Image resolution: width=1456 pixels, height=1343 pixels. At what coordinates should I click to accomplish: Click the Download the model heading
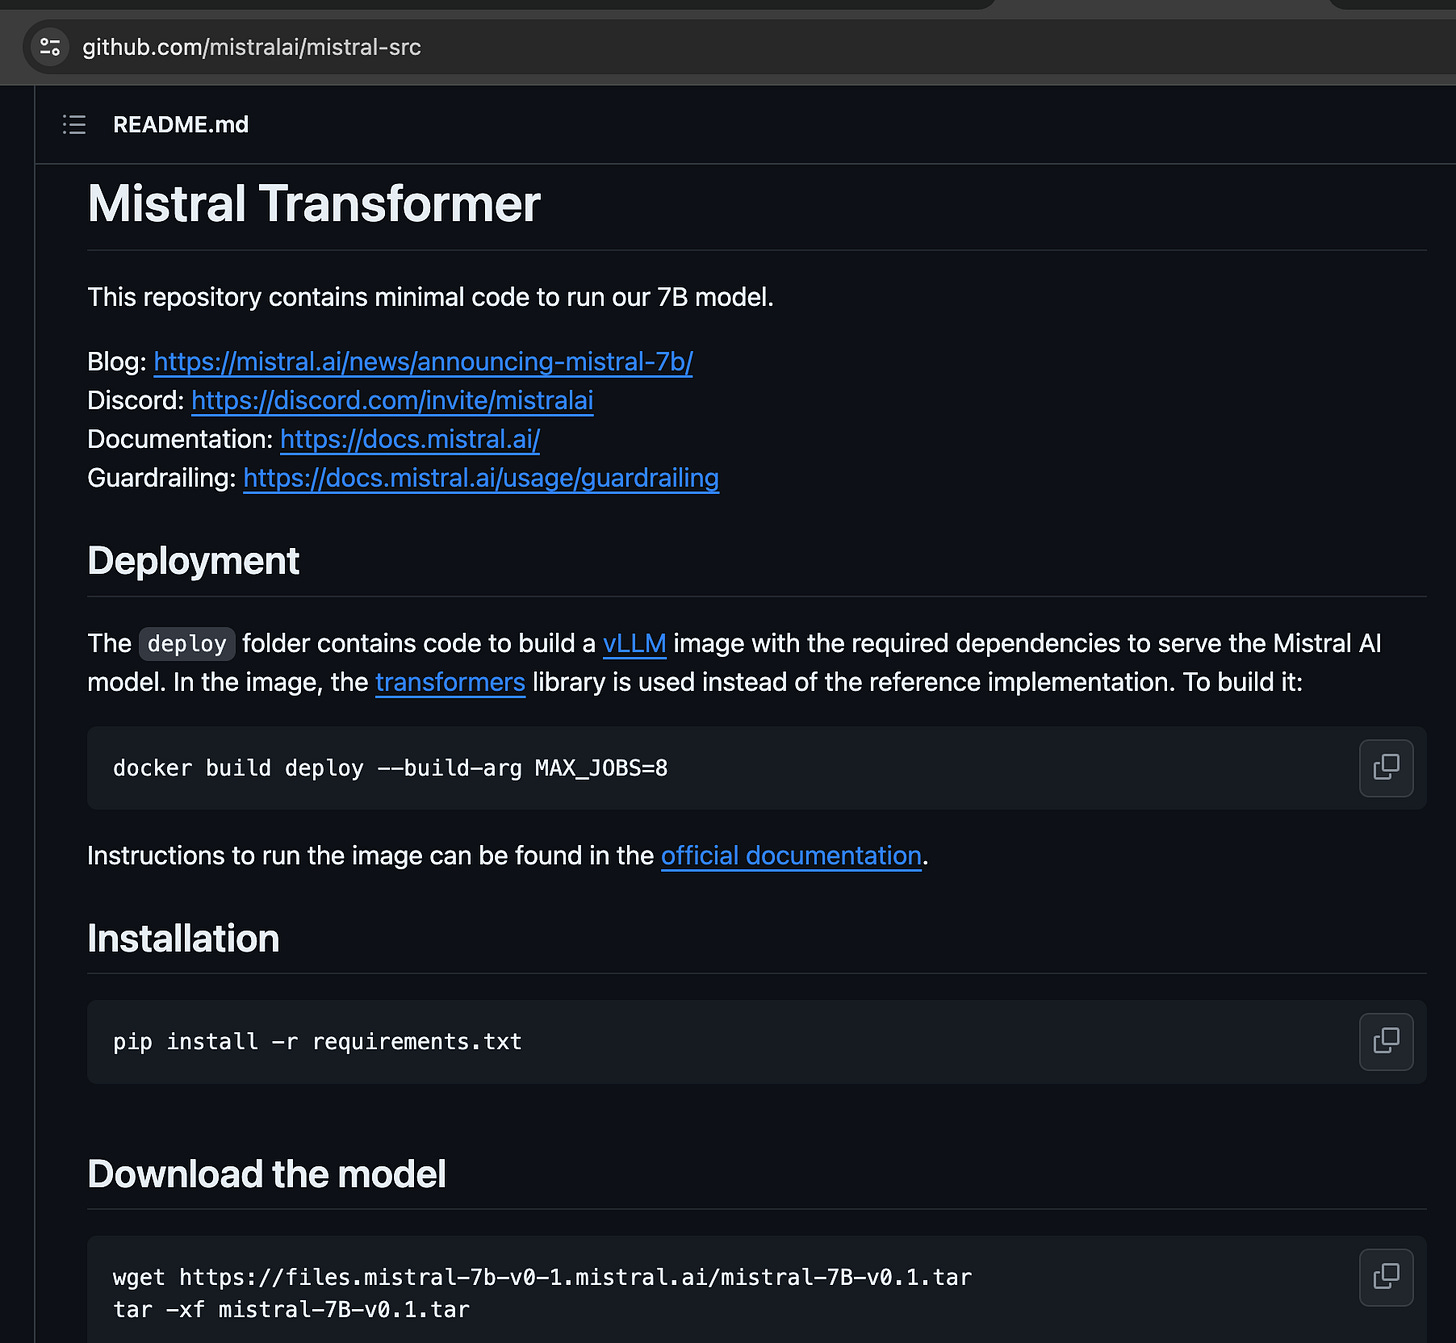tap(266, 1174)
